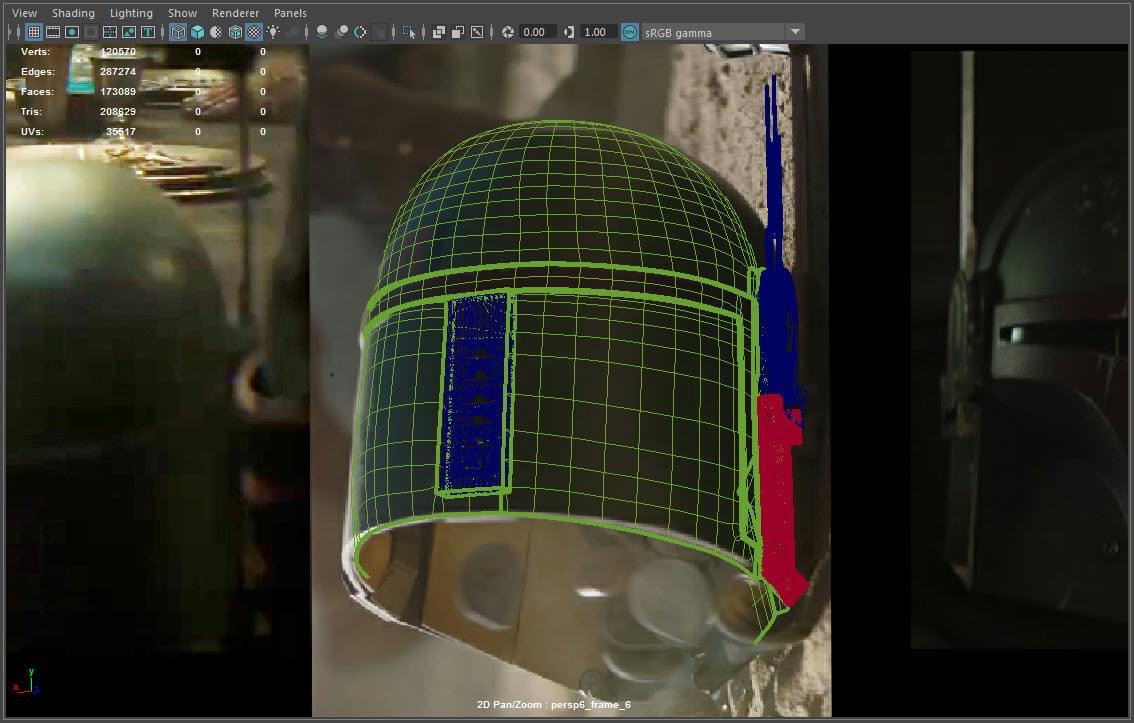
Task: Open the Panels menu
Action: coord(290,13)
